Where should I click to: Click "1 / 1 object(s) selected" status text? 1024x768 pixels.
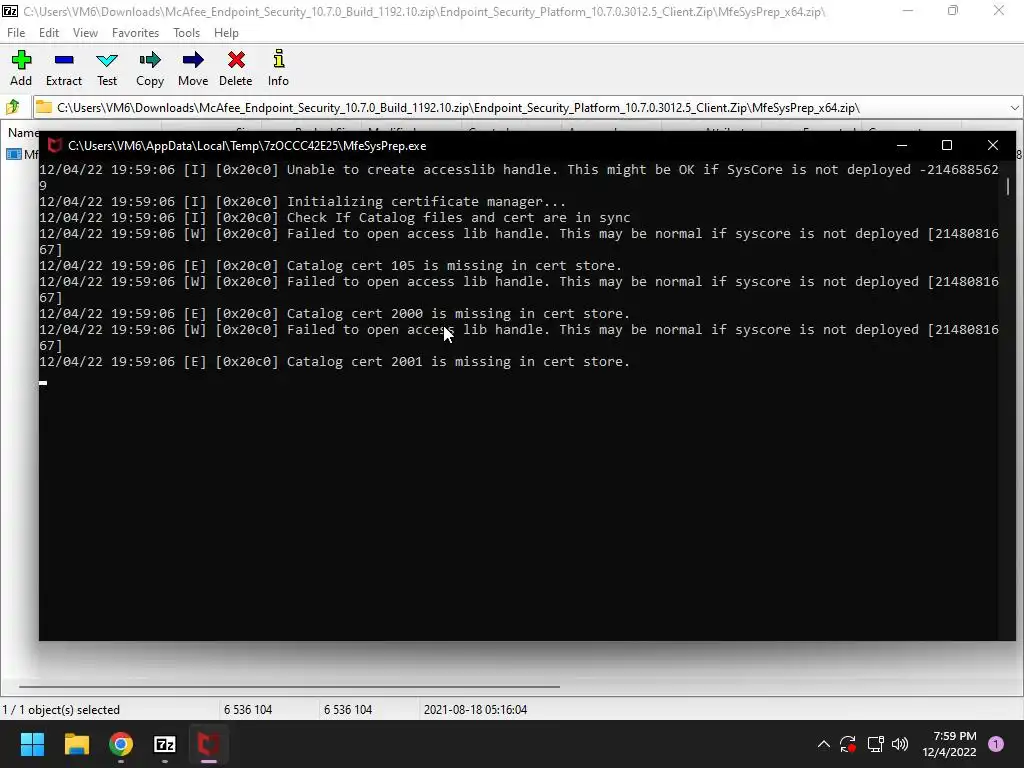61,710
